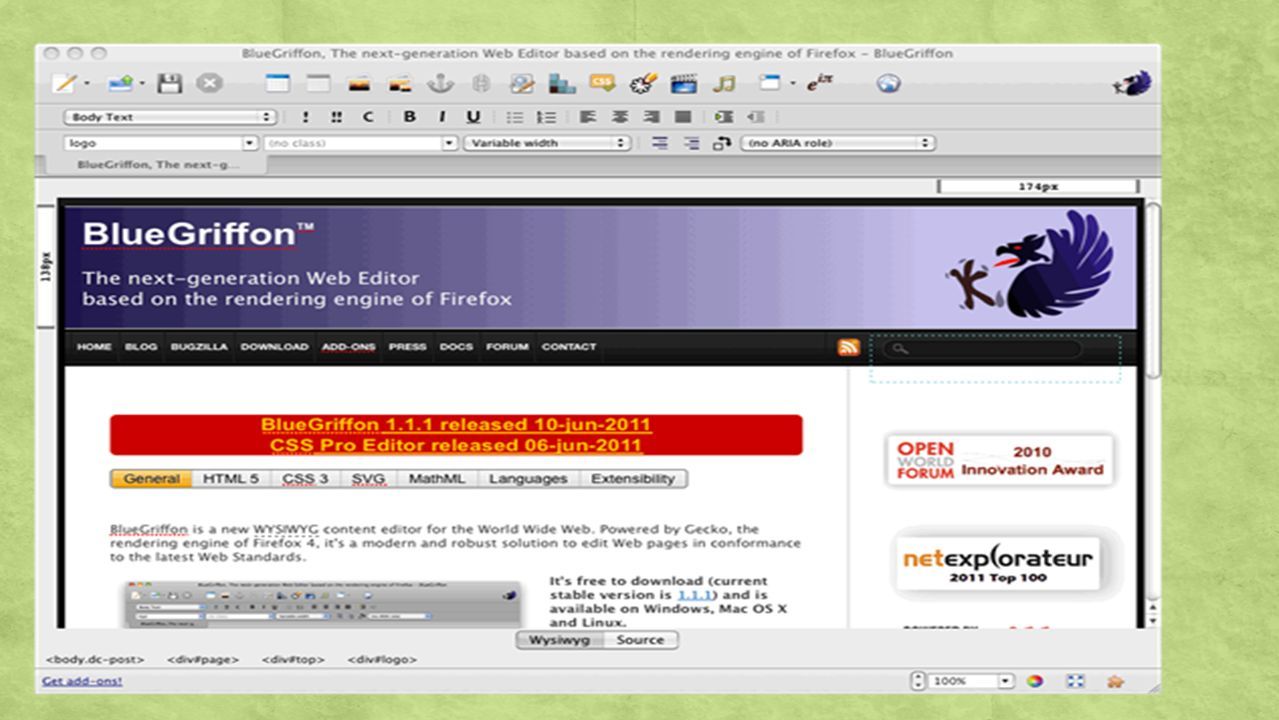This screenshot has height=720, width=1279.
Task: Click the DOWNLOAD nav link in page
Action: [274, 347]
